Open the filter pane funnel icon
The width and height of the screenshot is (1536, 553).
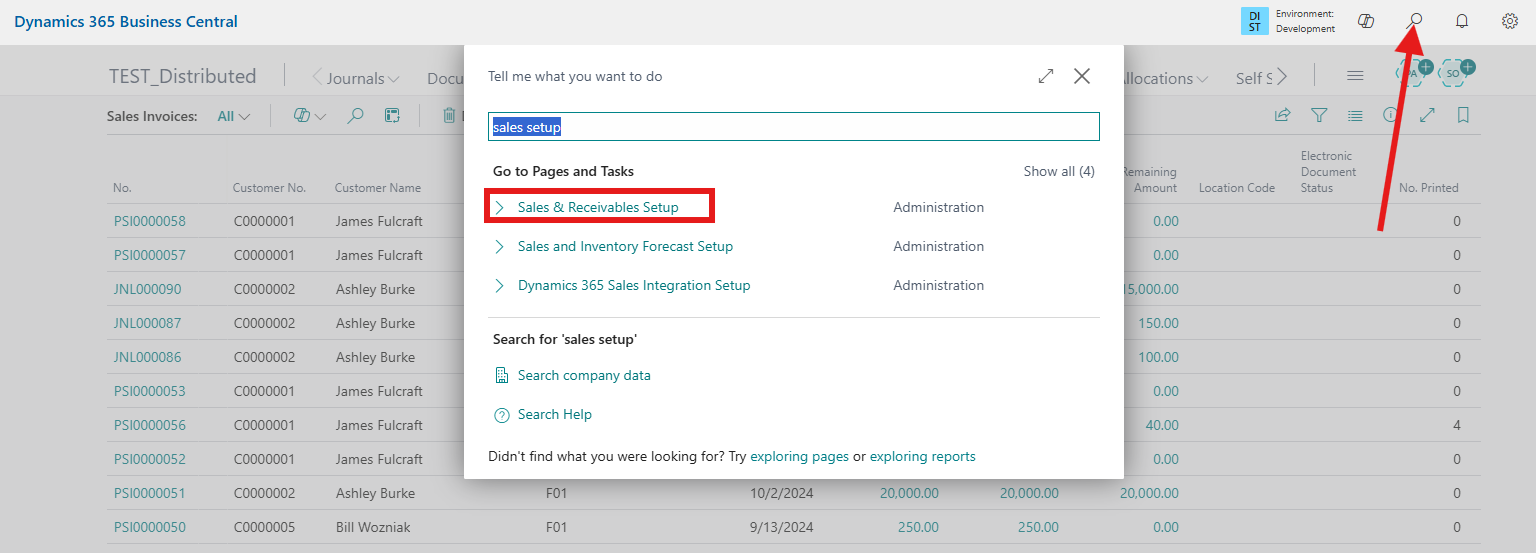(1319, 116)
